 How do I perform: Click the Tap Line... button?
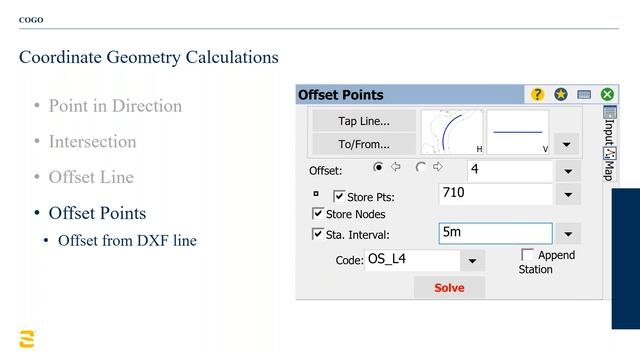364,121
